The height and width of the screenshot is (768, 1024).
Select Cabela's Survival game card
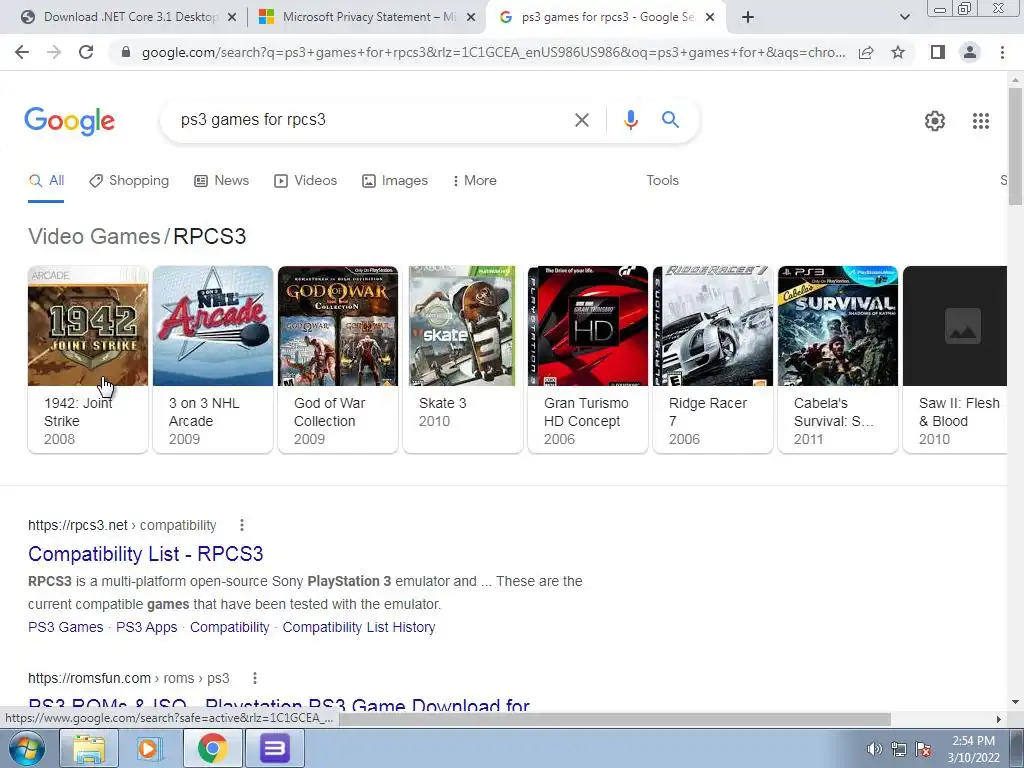coord(838,359)
